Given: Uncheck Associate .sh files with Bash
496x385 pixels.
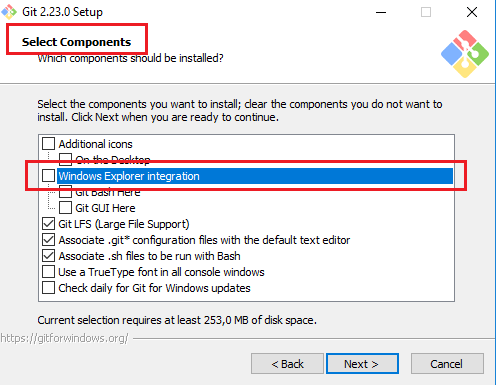Looking at the screenshot, I should click(48, 256).
